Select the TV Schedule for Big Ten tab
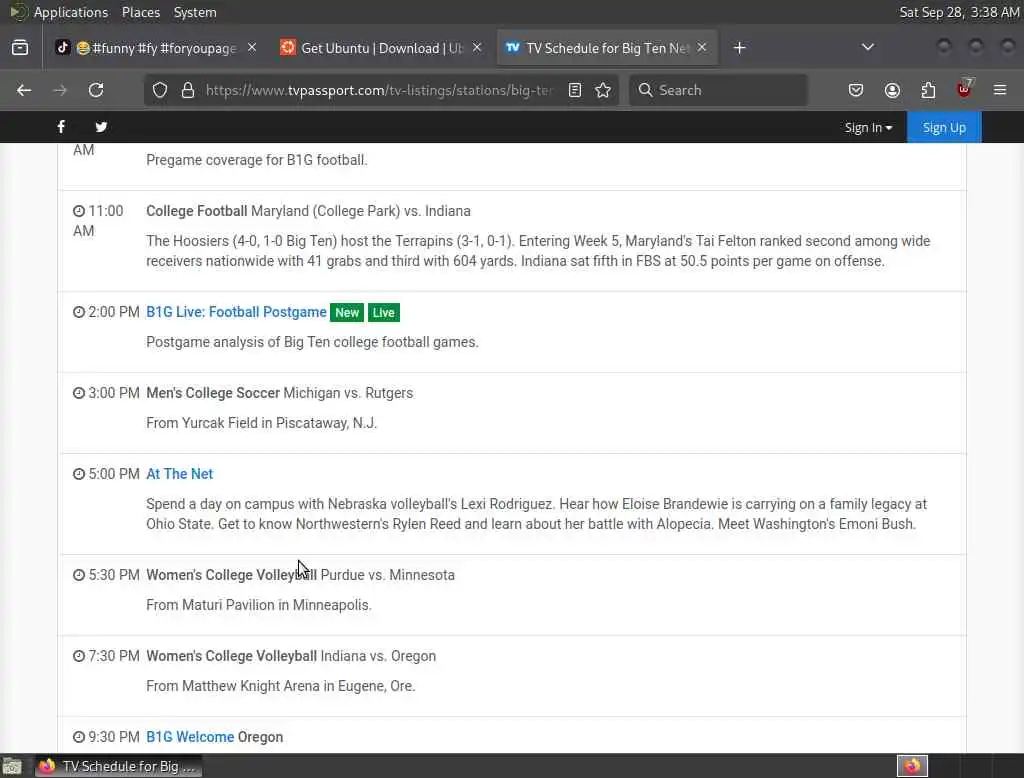The width and height of the screenshot is (1024, 778). pyautogui.click(x=607, y=48)
